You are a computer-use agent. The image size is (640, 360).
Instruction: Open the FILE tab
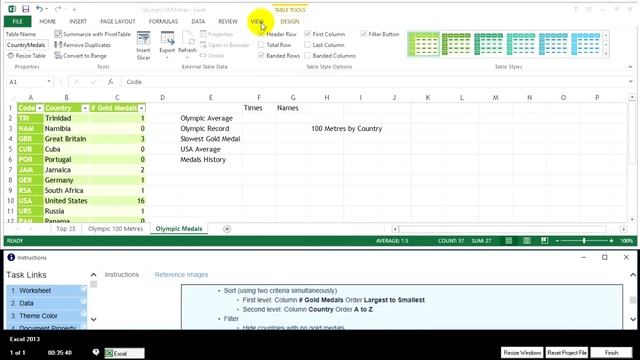point(18,21)
